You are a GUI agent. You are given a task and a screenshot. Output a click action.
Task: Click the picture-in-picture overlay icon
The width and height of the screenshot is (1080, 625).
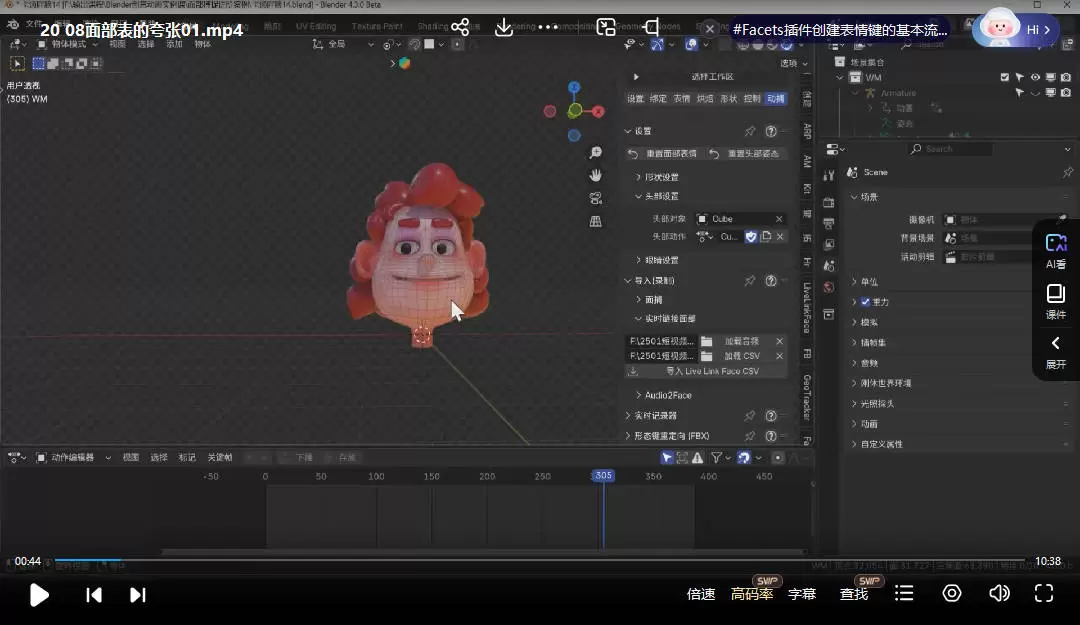(605, 28)
